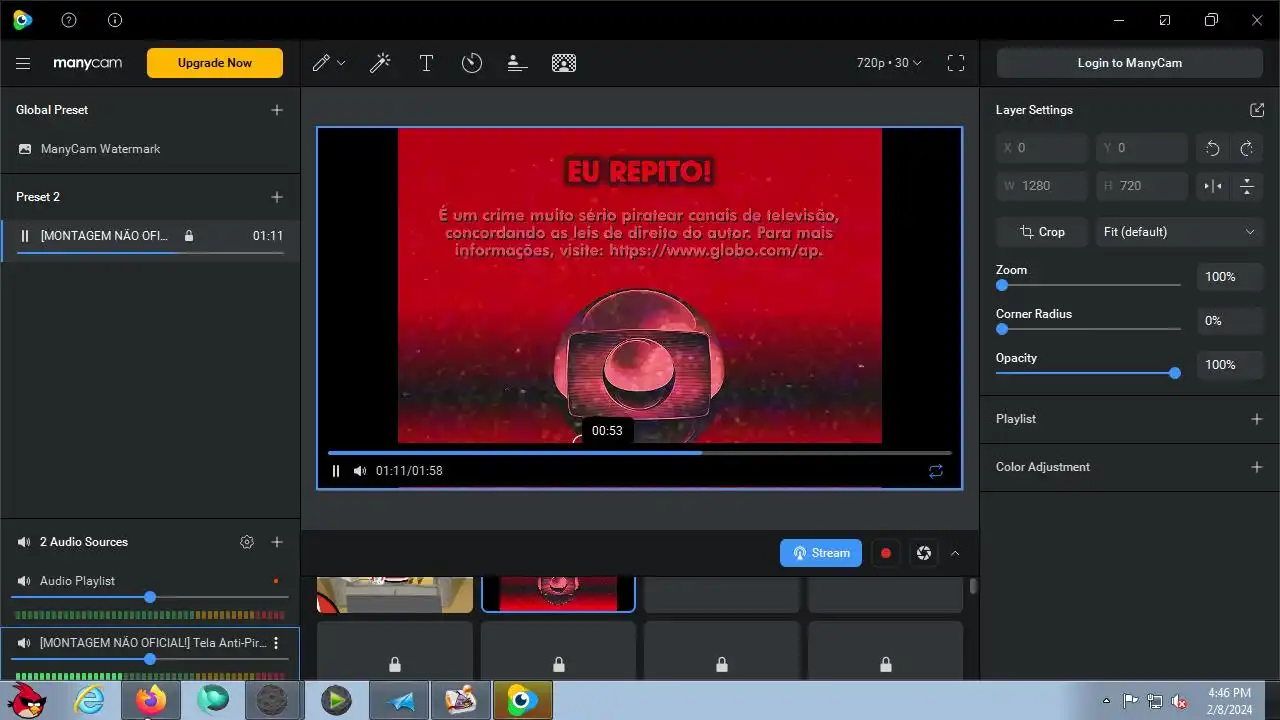Select the draw pencil tool

click(x=321, y=63)
